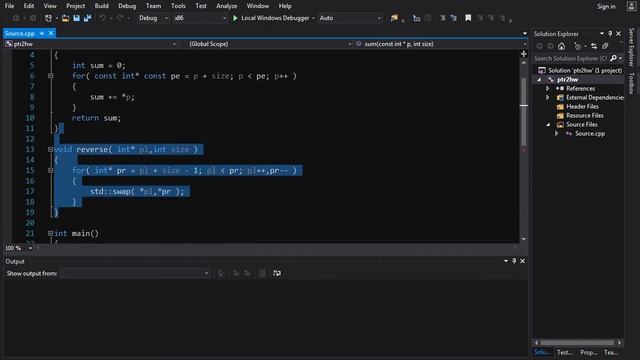Click the split editor icon above scrollbar
Screen dimensions: 640x360
point(524,54)
